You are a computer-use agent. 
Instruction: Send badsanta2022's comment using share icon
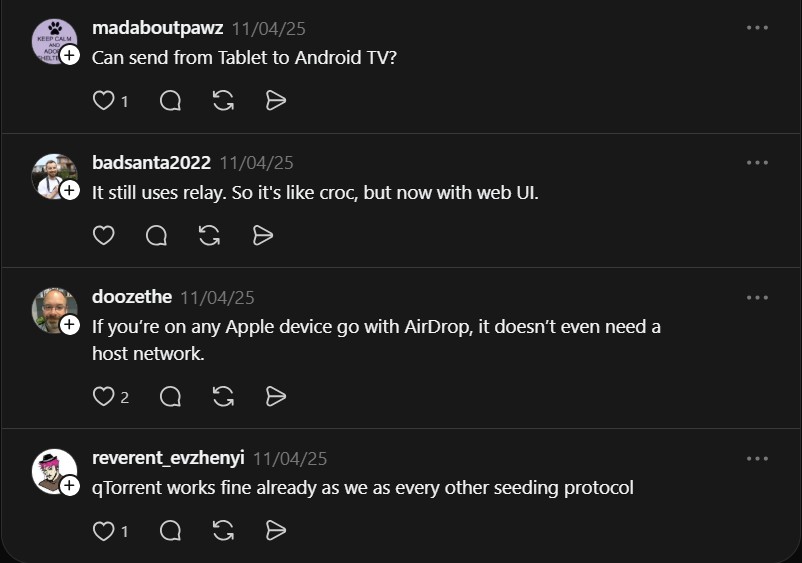pos(262,235)
